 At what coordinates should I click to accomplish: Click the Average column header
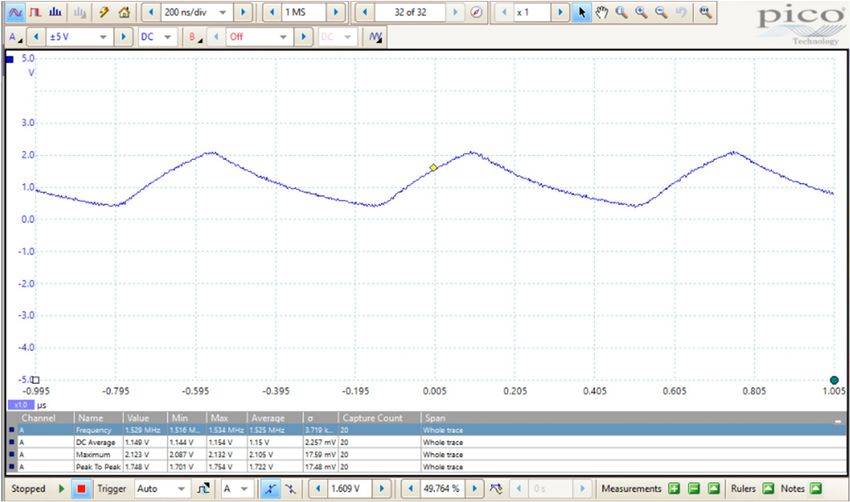coord(274,418)
